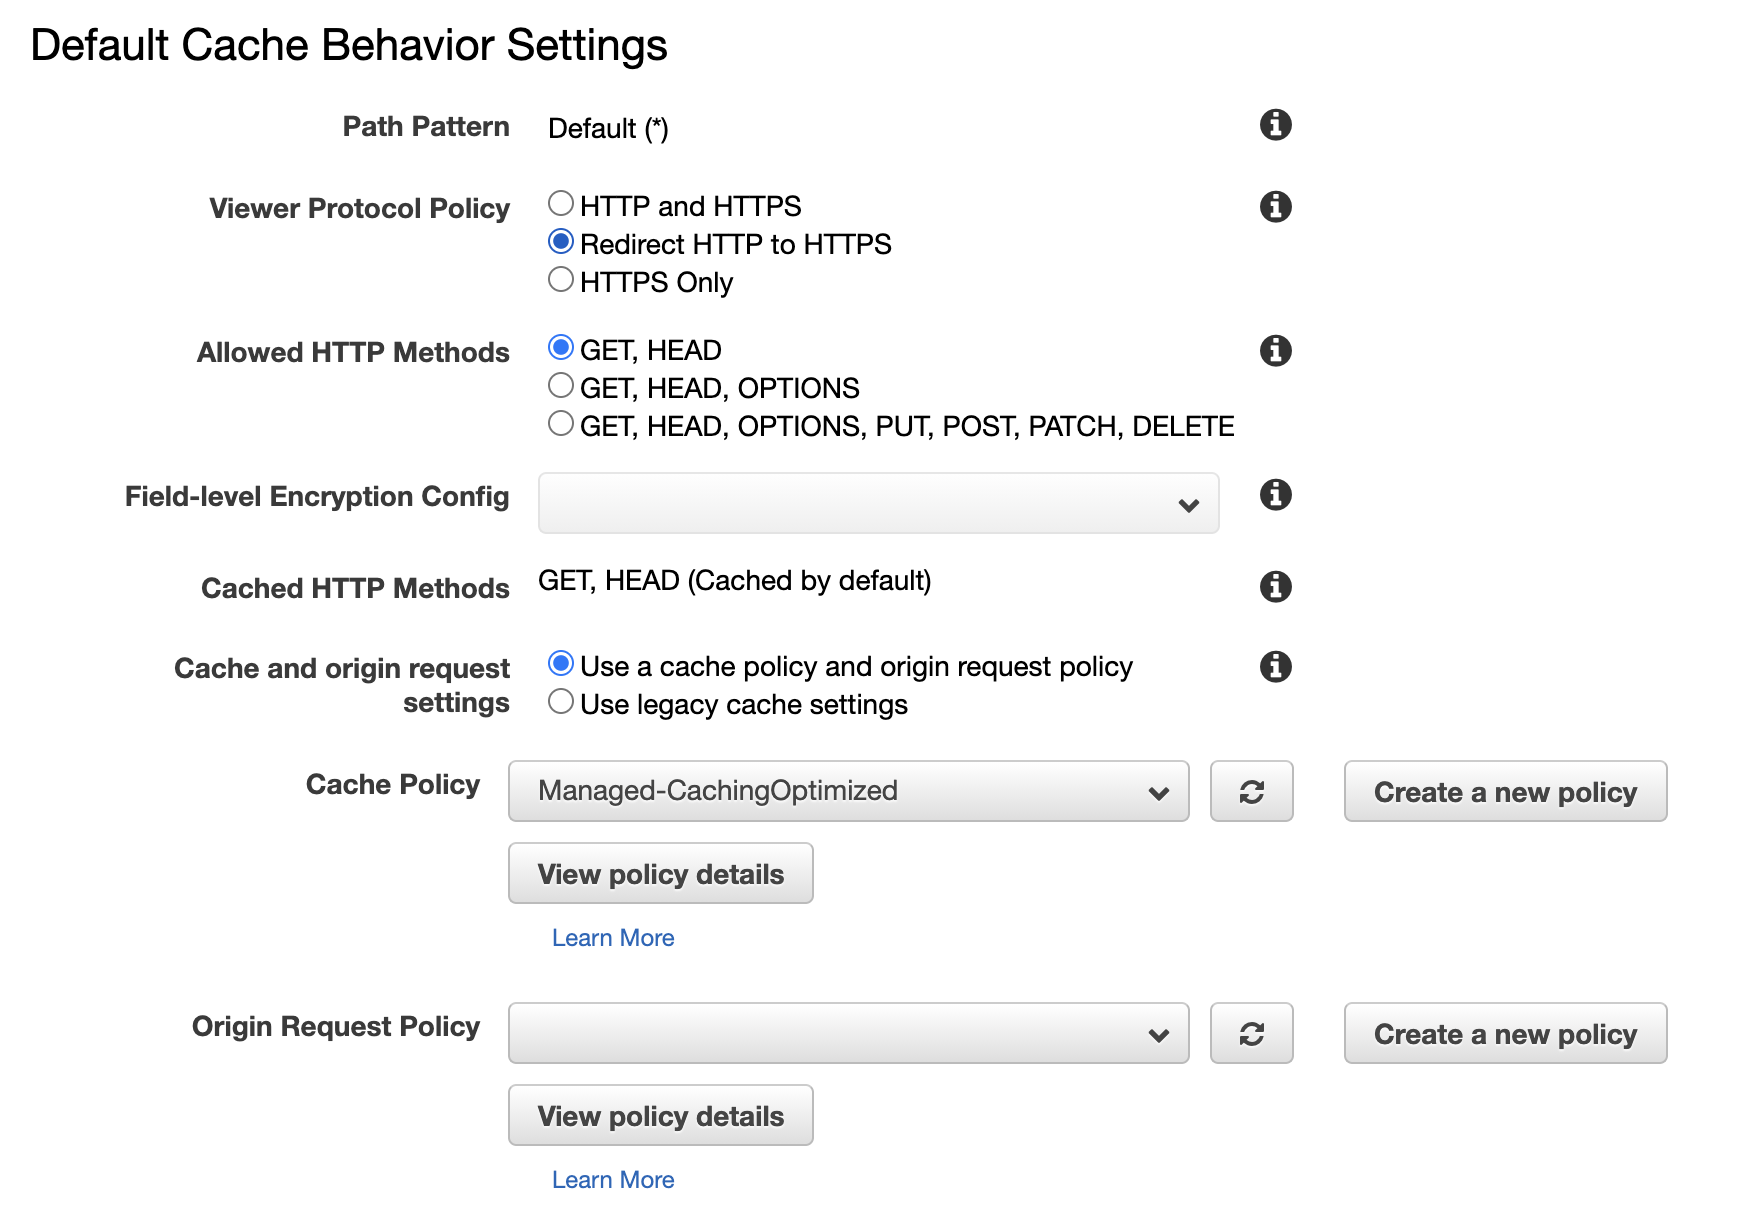
Task: Open Learn More link under Origin Request Policy
Action: (x=613, y=1180)
